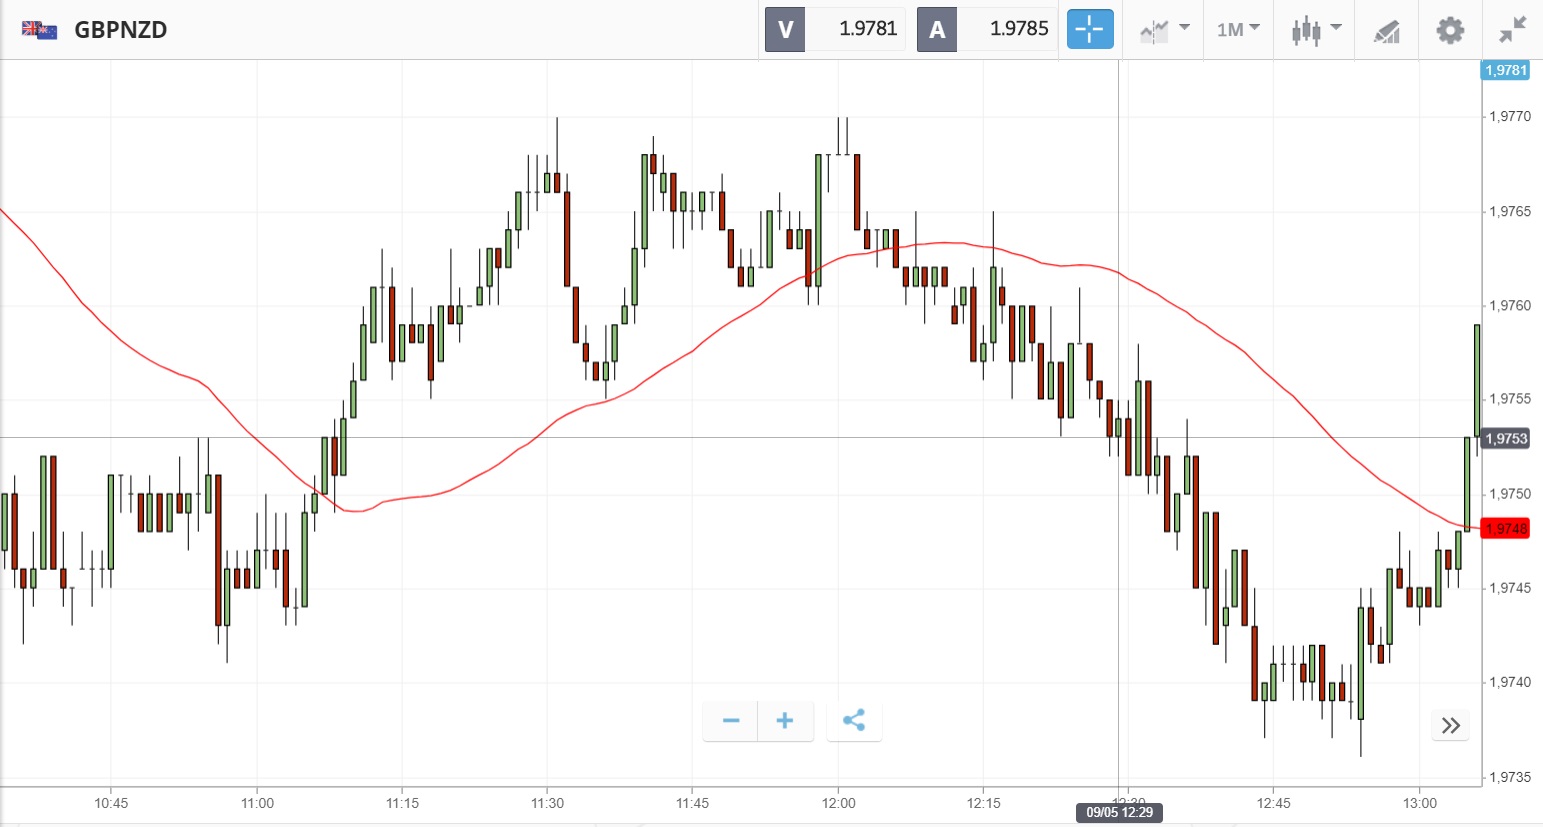1543x827 pixels.
Task: Open chart settings gear icon
Action: (1450, 30)
